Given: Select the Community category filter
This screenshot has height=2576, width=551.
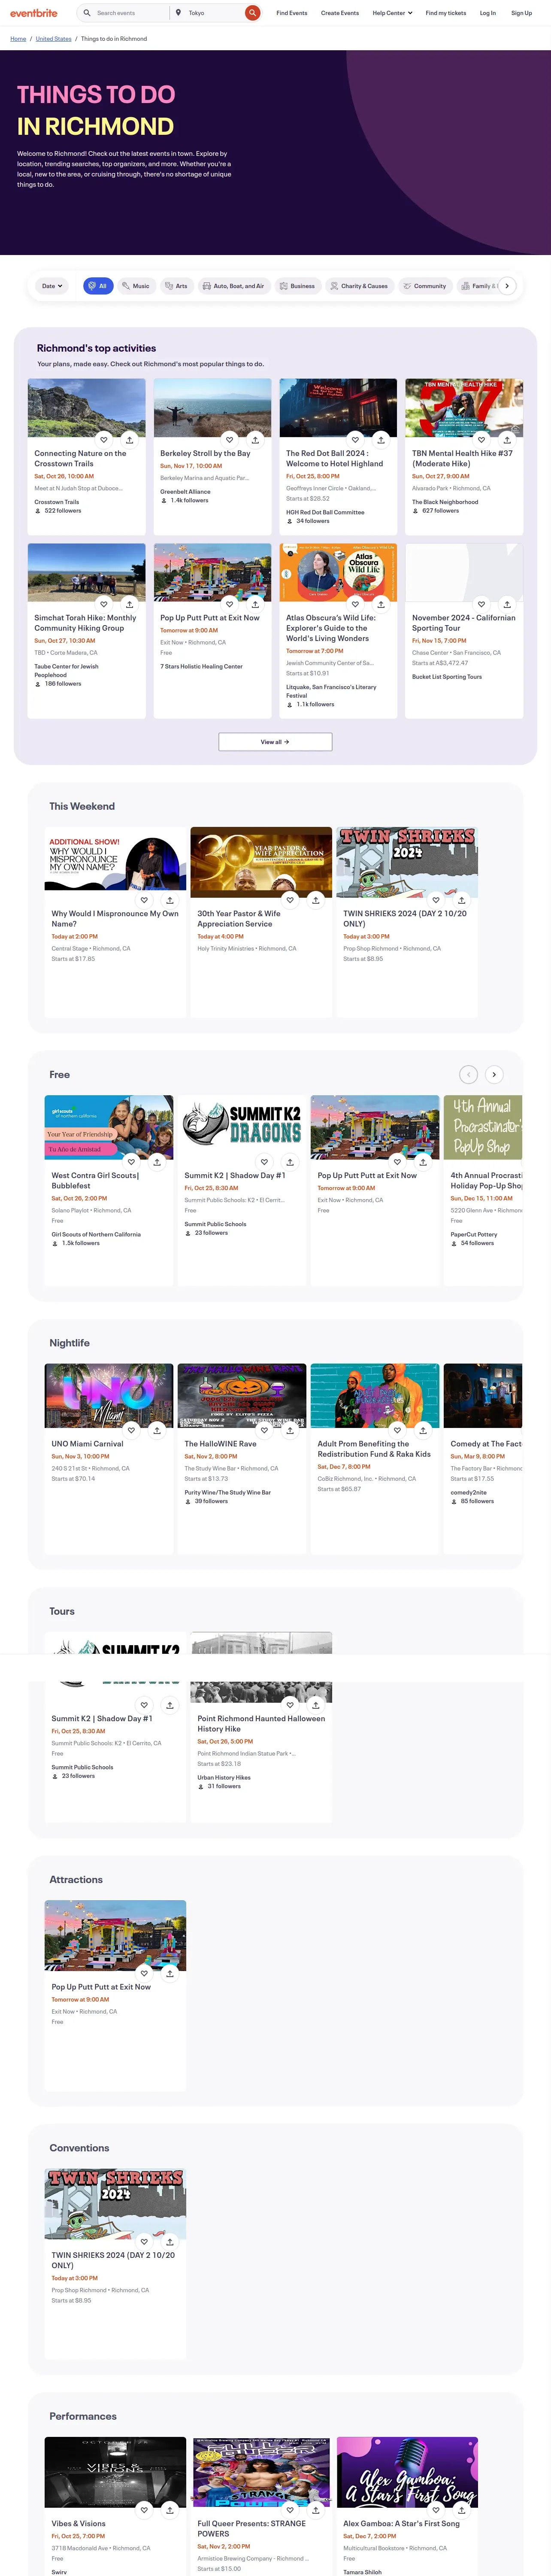Looking at the screenshot, I should 424,286.
